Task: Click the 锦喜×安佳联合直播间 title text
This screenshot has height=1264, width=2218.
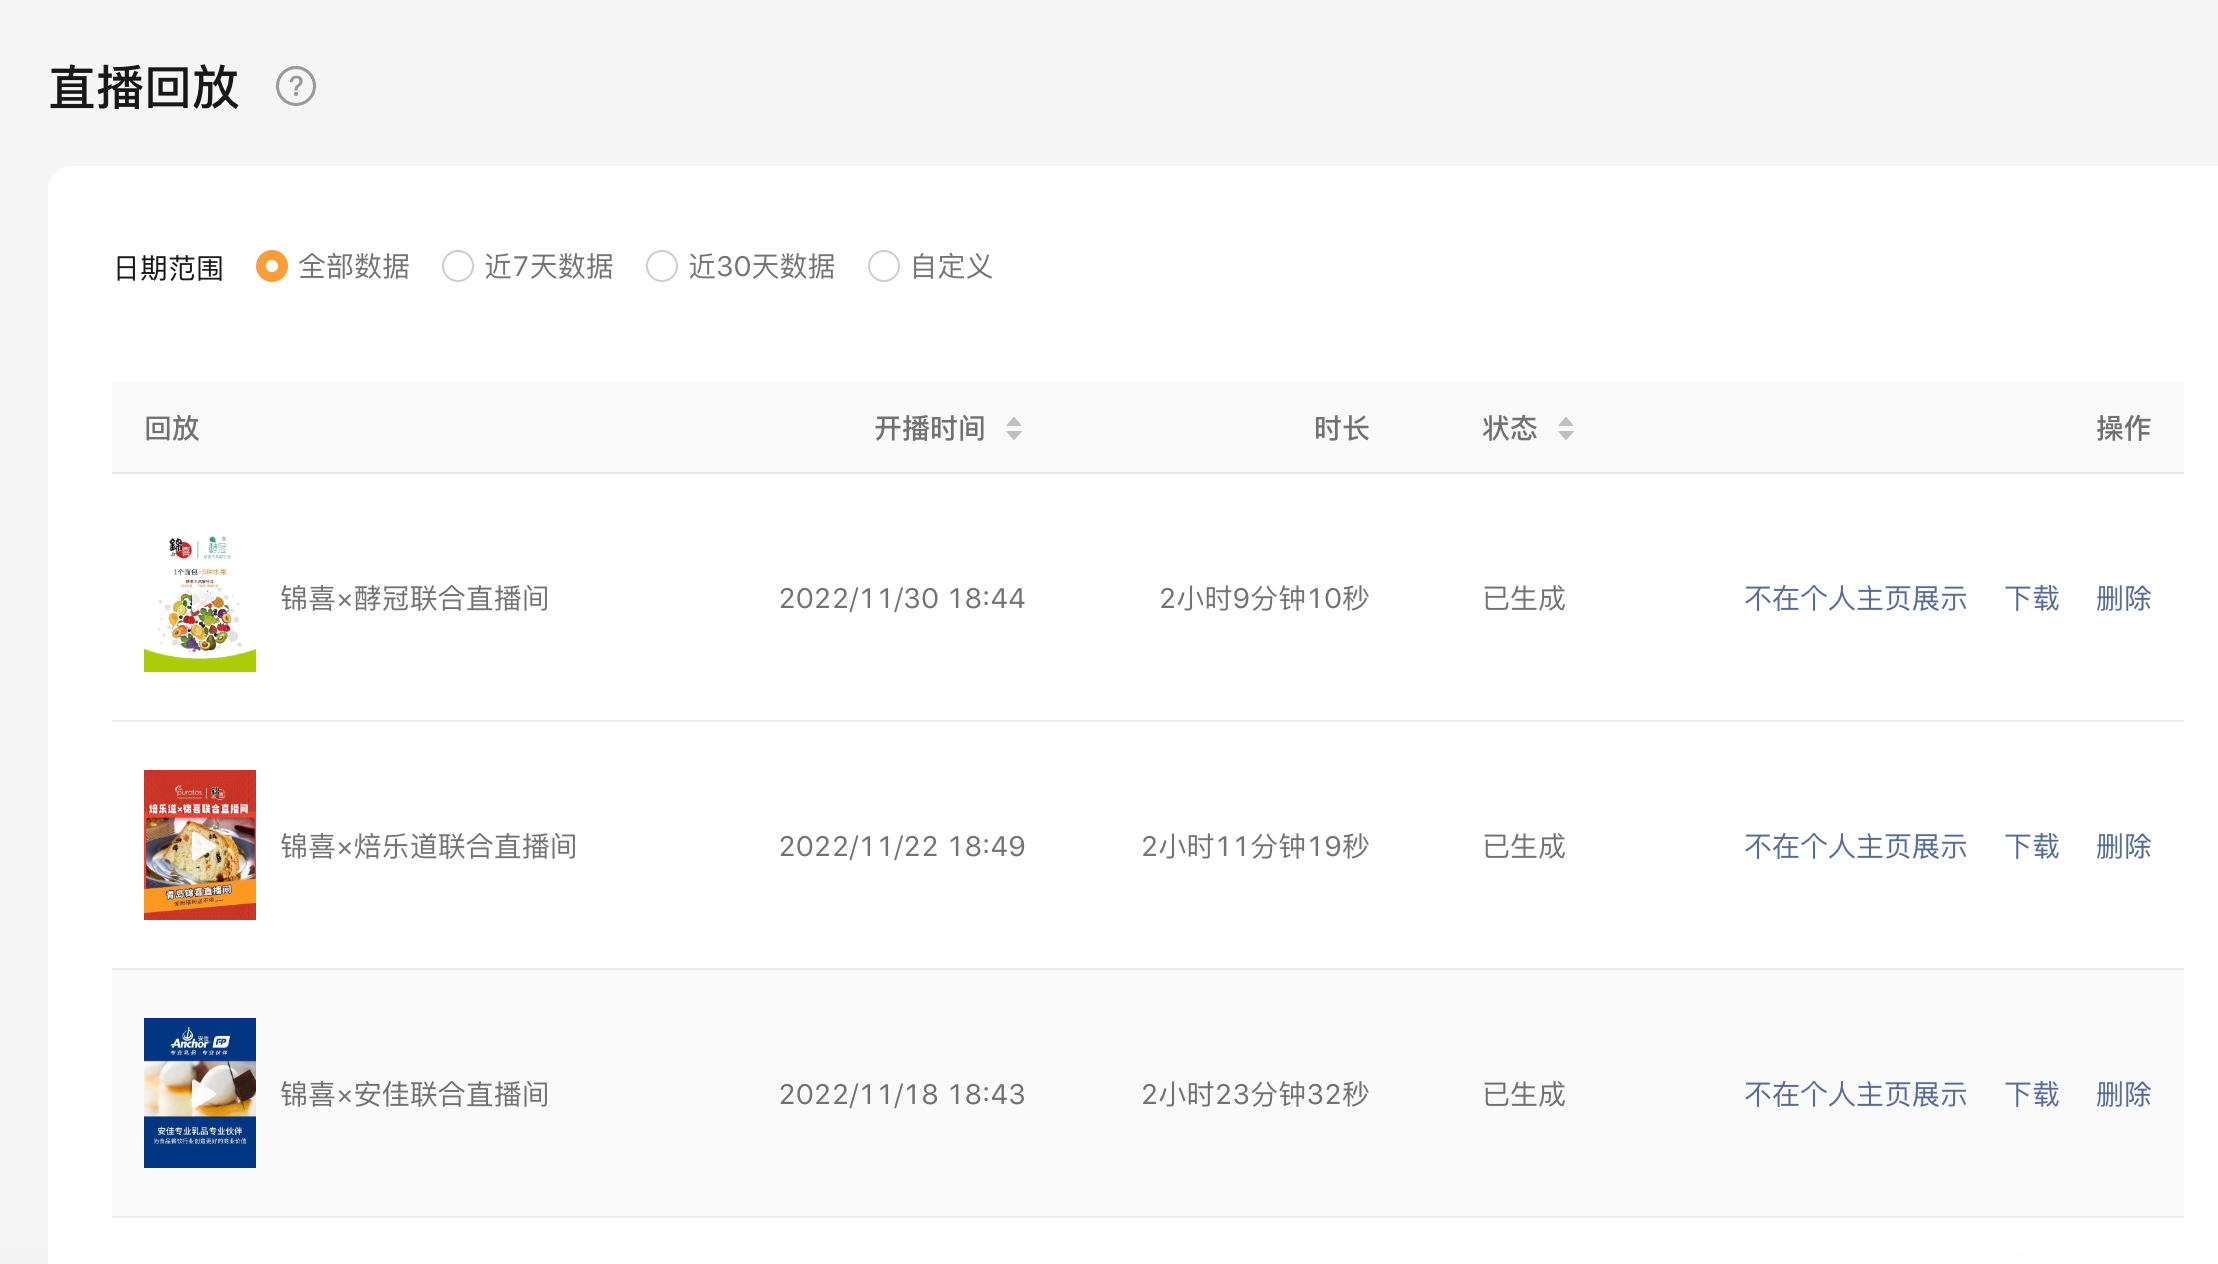Action: pos(414,1094)
